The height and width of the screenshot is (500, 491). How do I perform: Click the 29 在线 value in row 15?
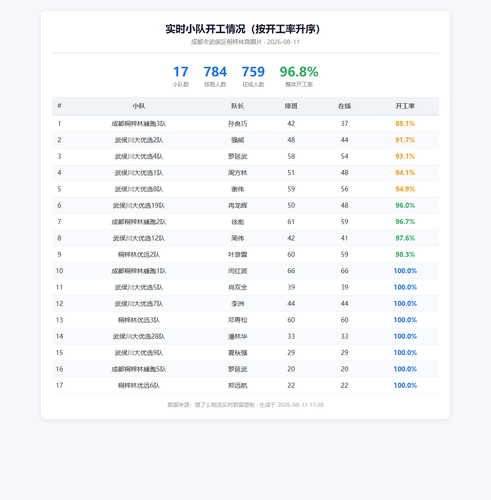[344, 352]
